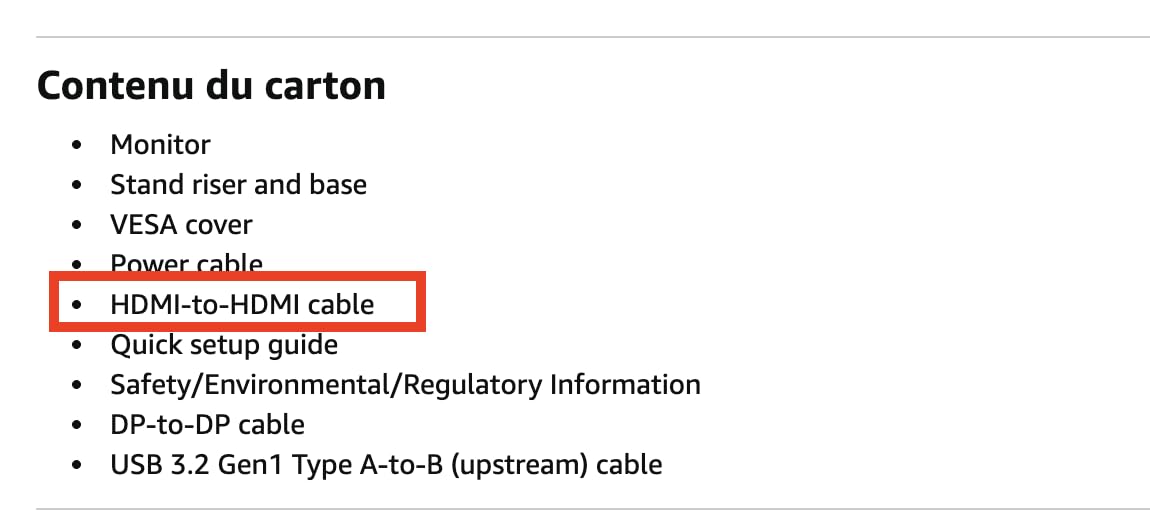Select the "DP-to-DP cable" entry
This screenshot has width=1150, height=528.
click(207, 425)
